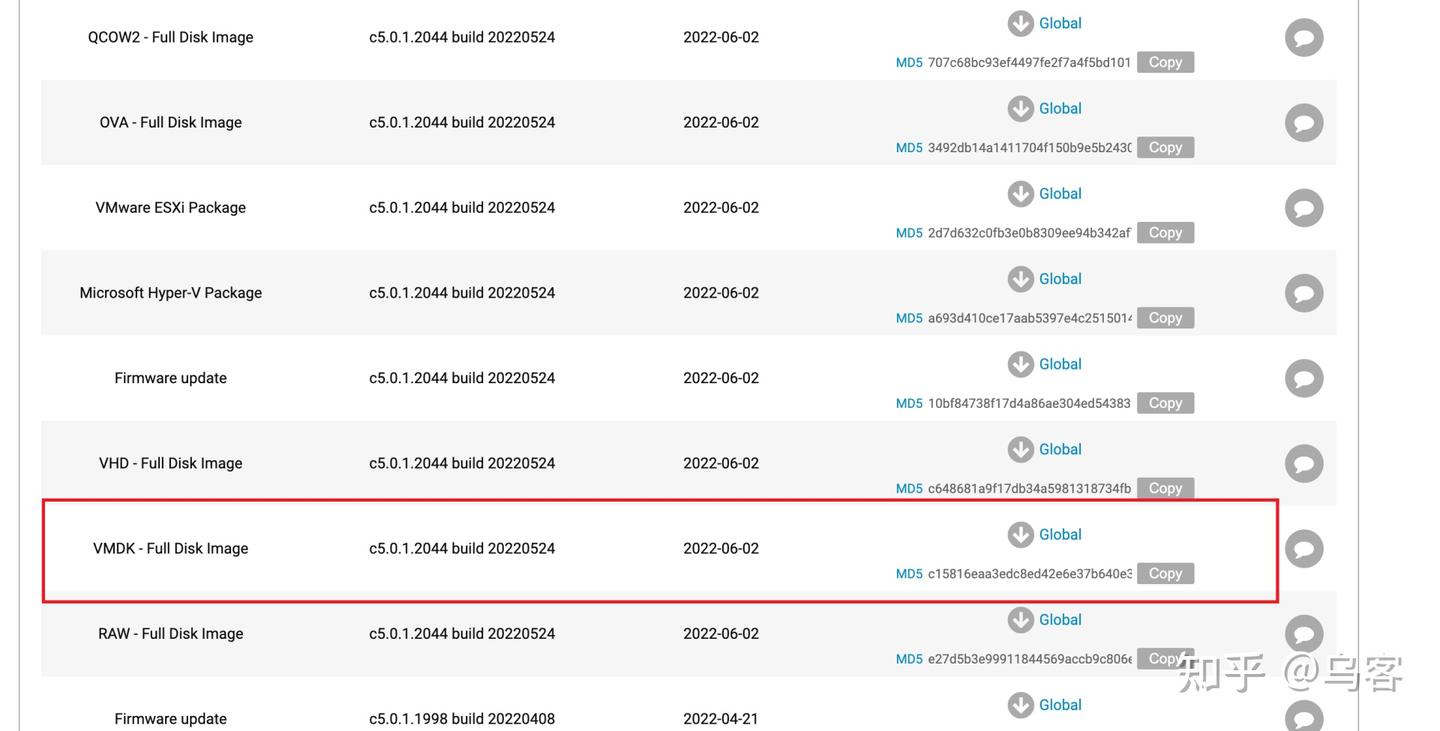Click the download icon in OVA row
The width and height of the screenshot is (1440, 731).
[1020, 108]
